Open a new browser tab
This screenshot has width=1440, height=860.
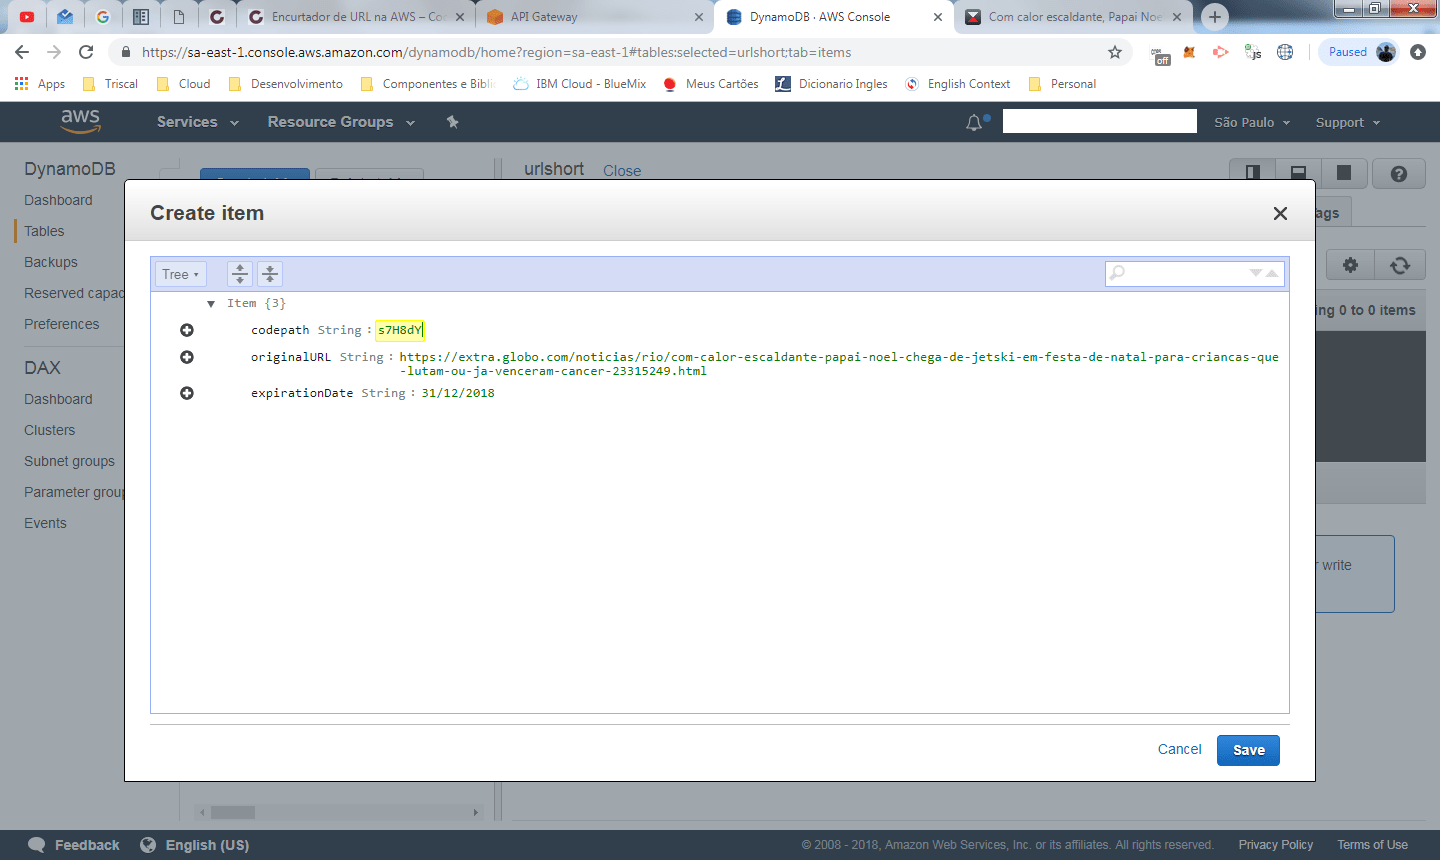pos(1215,16)
